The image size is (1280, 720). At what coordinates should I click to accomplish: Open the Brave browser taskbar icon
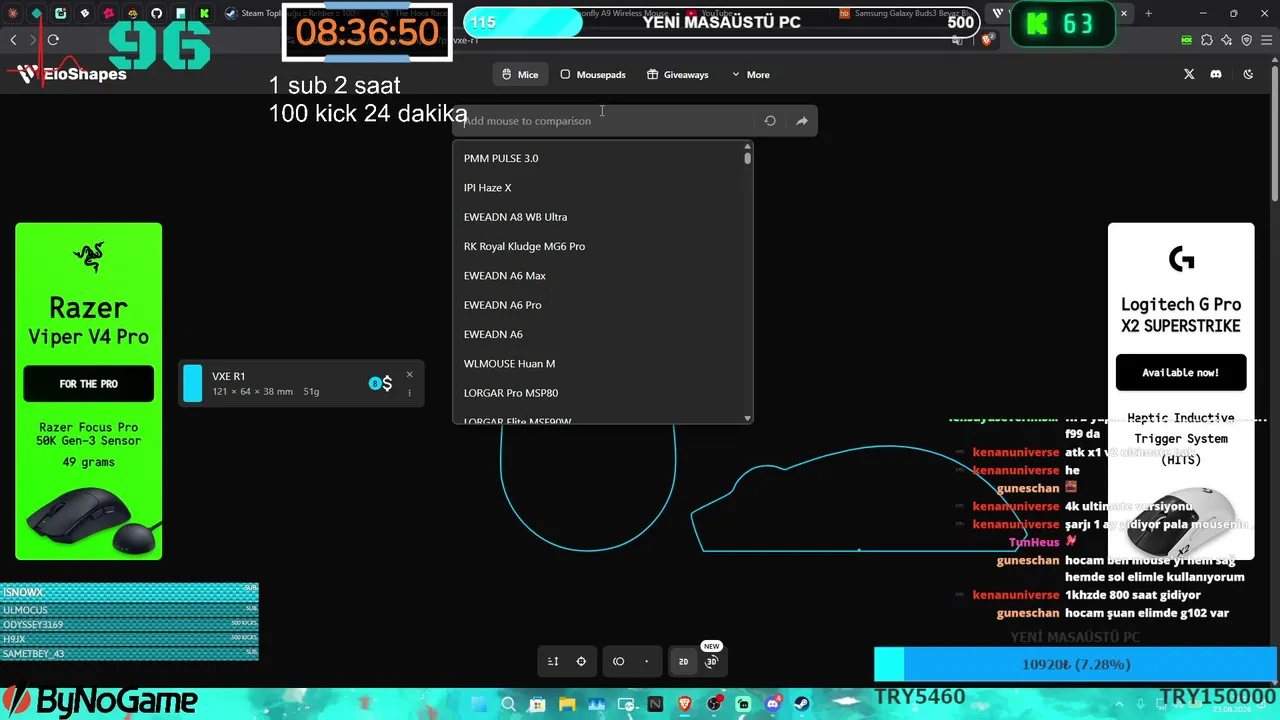point(684,704)
